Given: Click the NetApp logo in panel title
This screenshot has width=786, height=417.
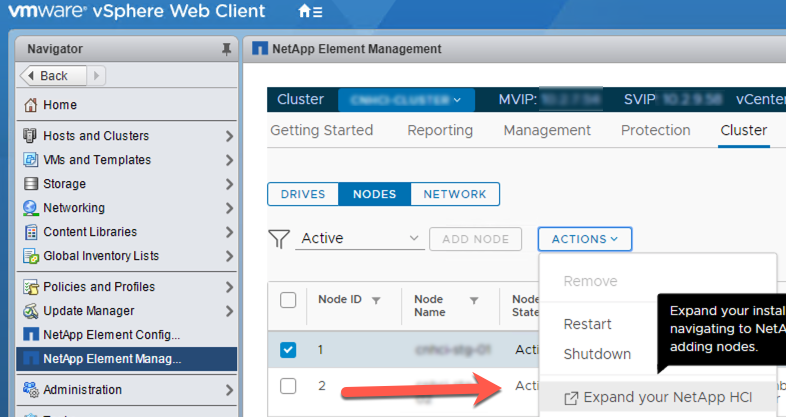Looking at the screenshot, I should pyautogui.click(x=260, y=49).
